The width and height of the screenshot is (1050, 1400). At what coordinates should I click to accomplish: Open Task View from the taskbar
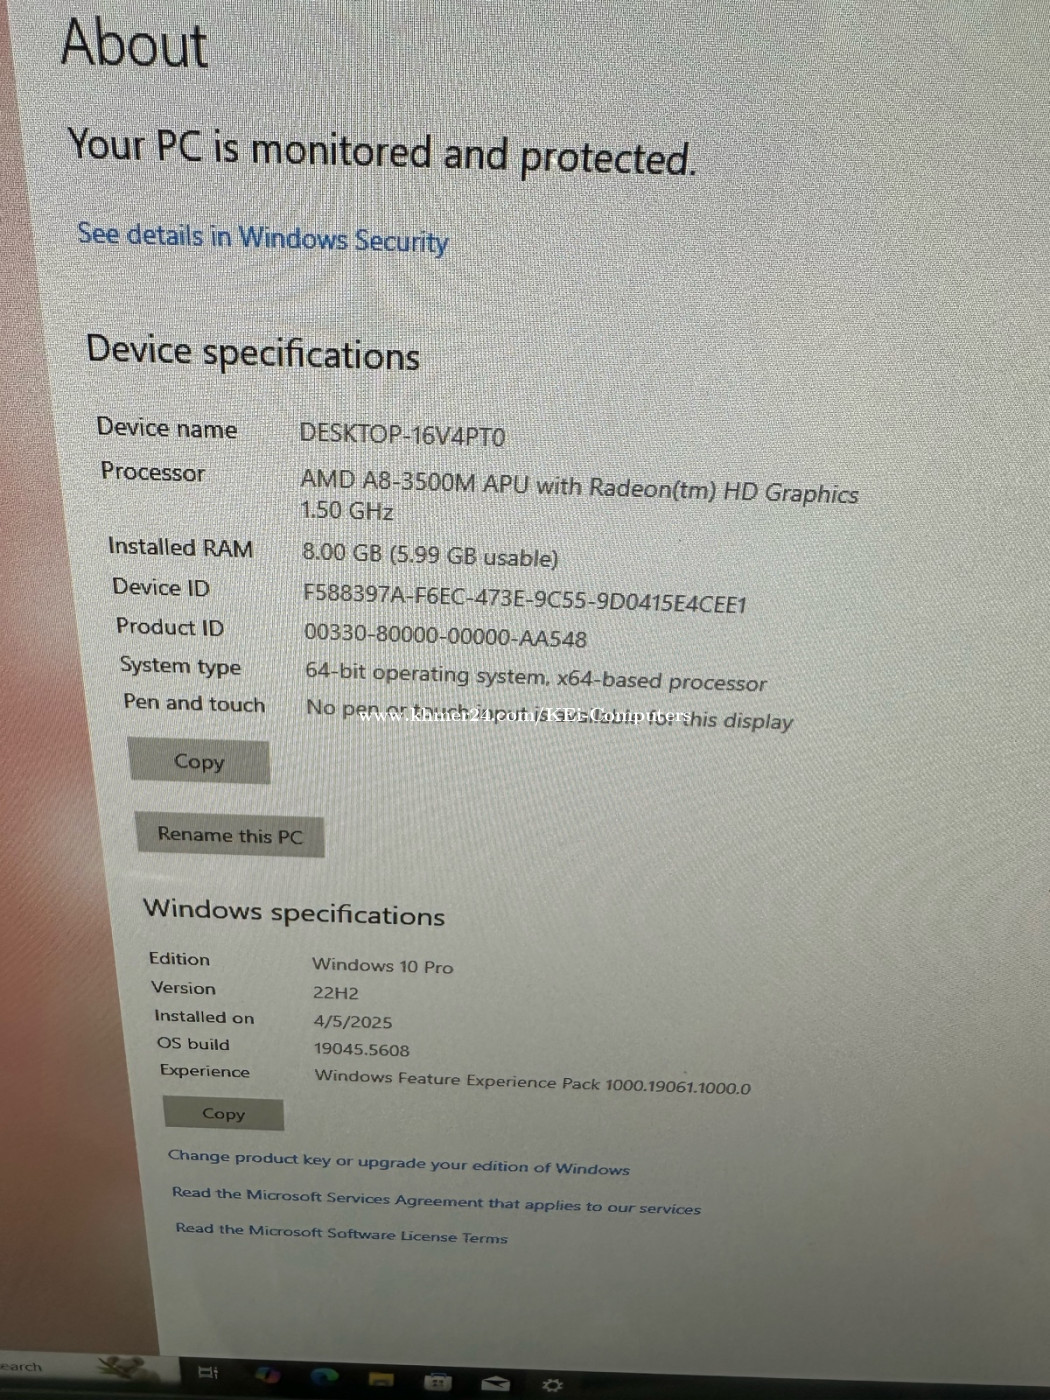(x=208, y=1372)
